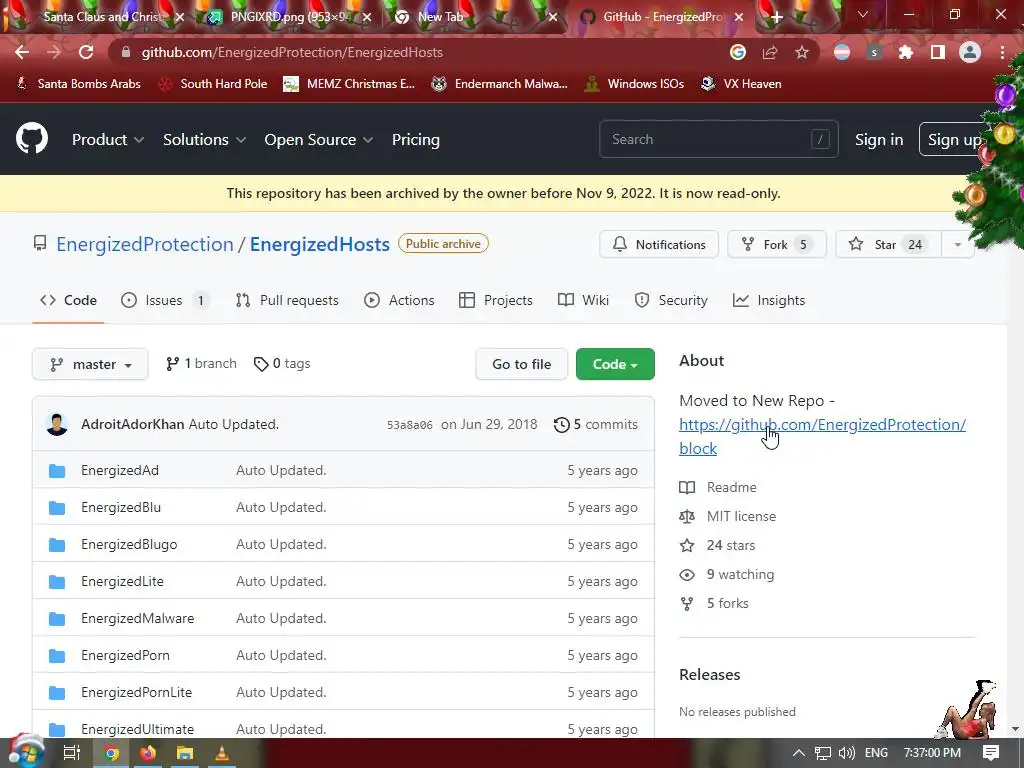Click the Sign in link
1024x768 pixels.
pyautogui.click(x=879, y=140)
